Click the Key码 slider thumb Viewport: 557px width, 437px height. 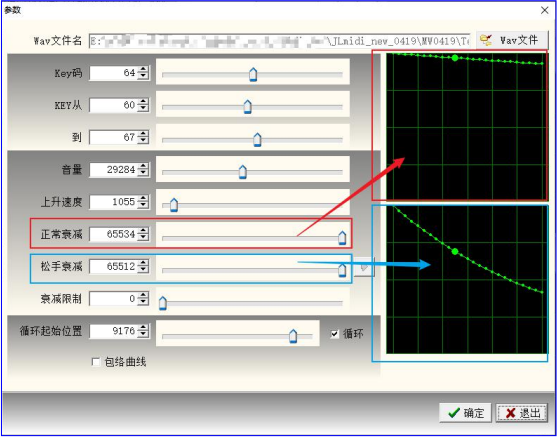pos(253,75)
